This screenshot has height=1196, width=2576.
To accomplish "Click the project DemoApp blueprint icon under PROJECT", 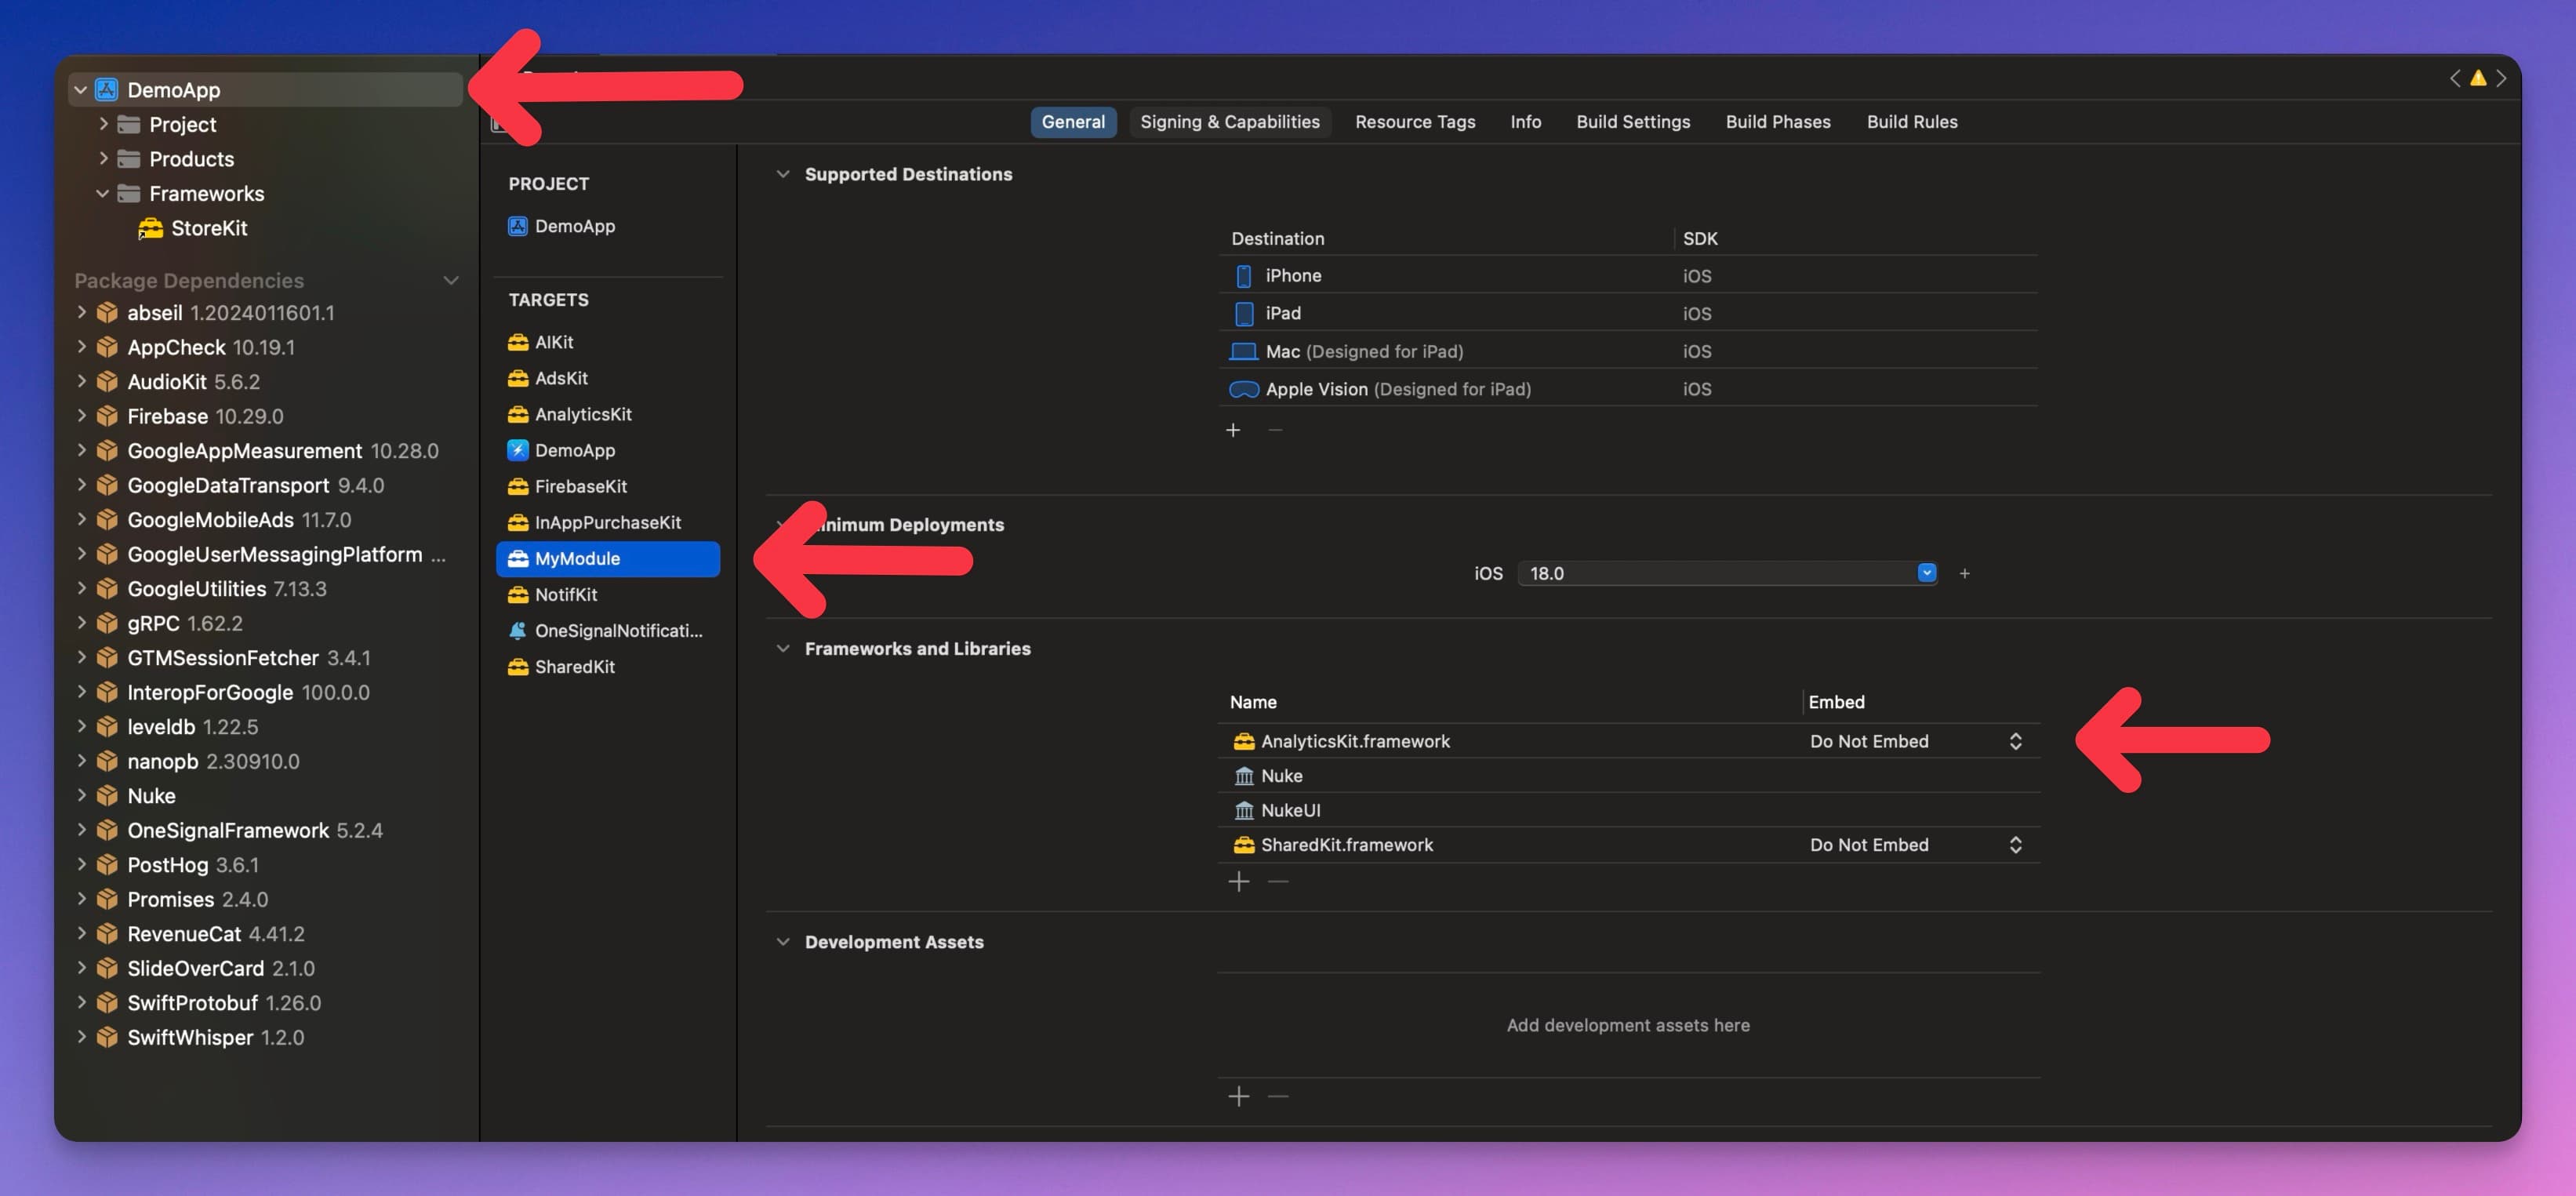I will point(517,226).
